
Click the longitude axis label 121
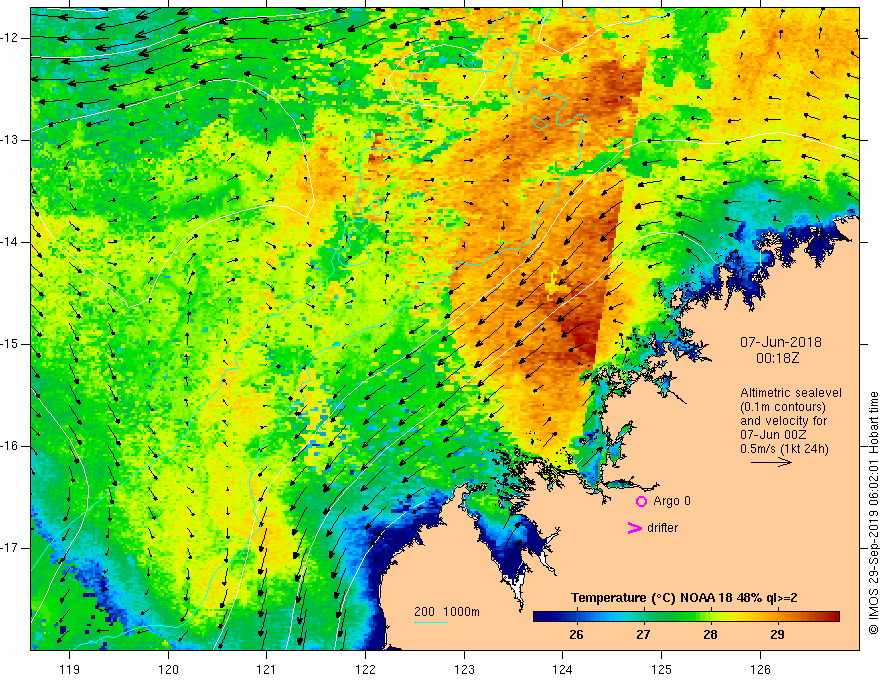[x=267, y=669]
